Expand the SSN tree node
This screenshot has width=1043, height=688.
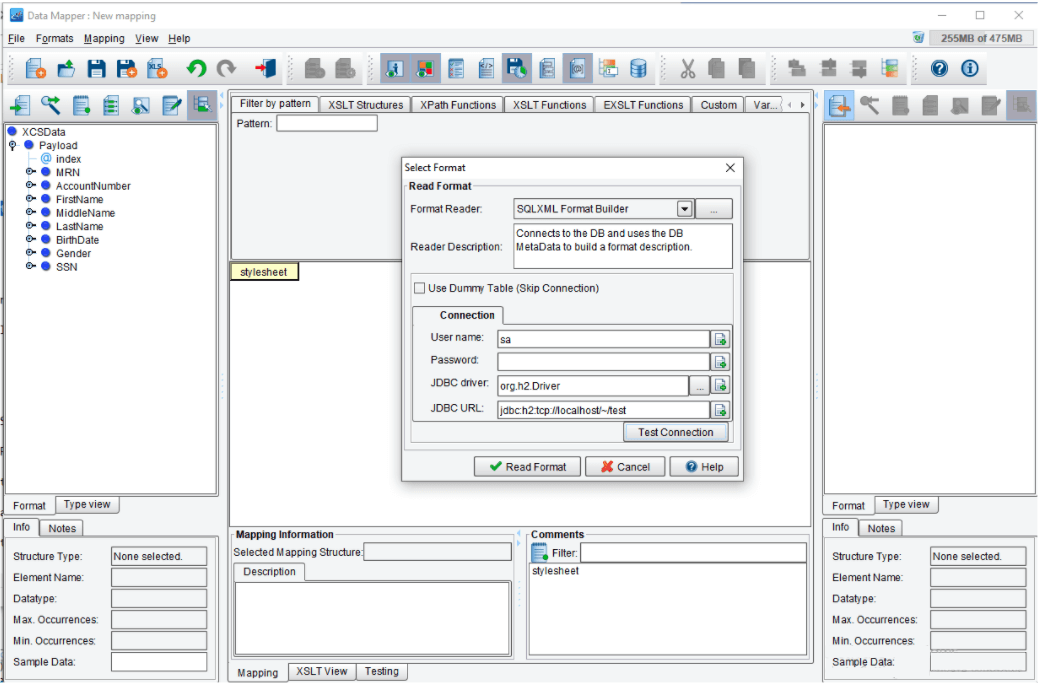click(31, 266)
